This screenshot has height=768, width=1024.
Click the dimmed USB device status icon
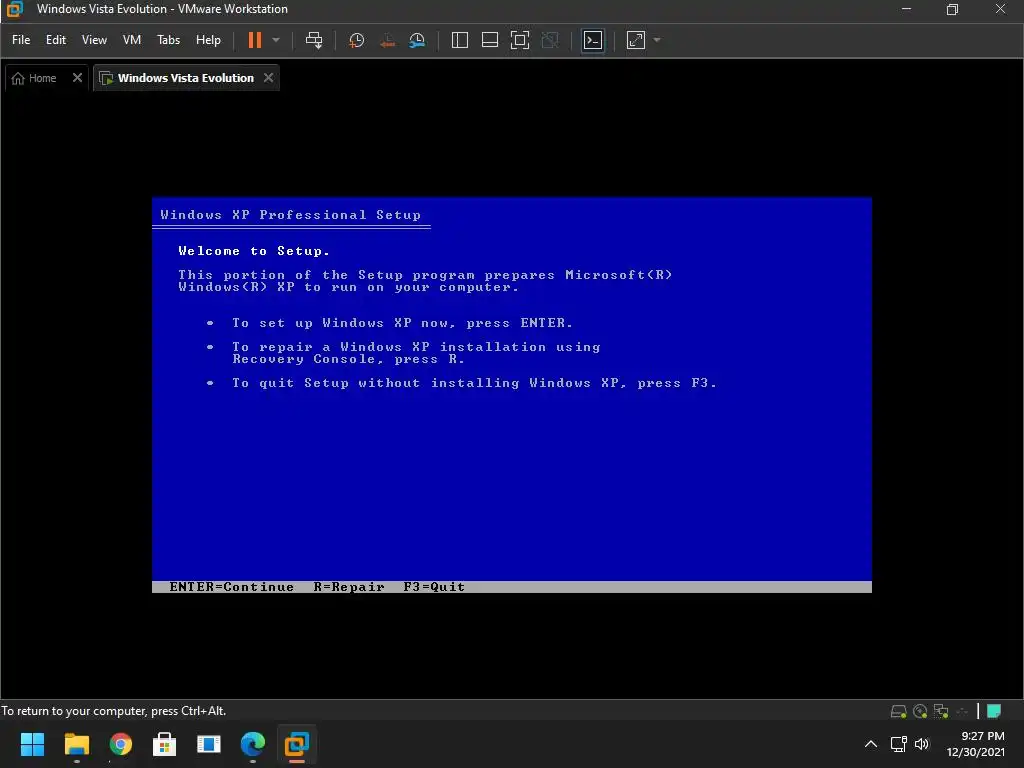click(x=962, y=711)
